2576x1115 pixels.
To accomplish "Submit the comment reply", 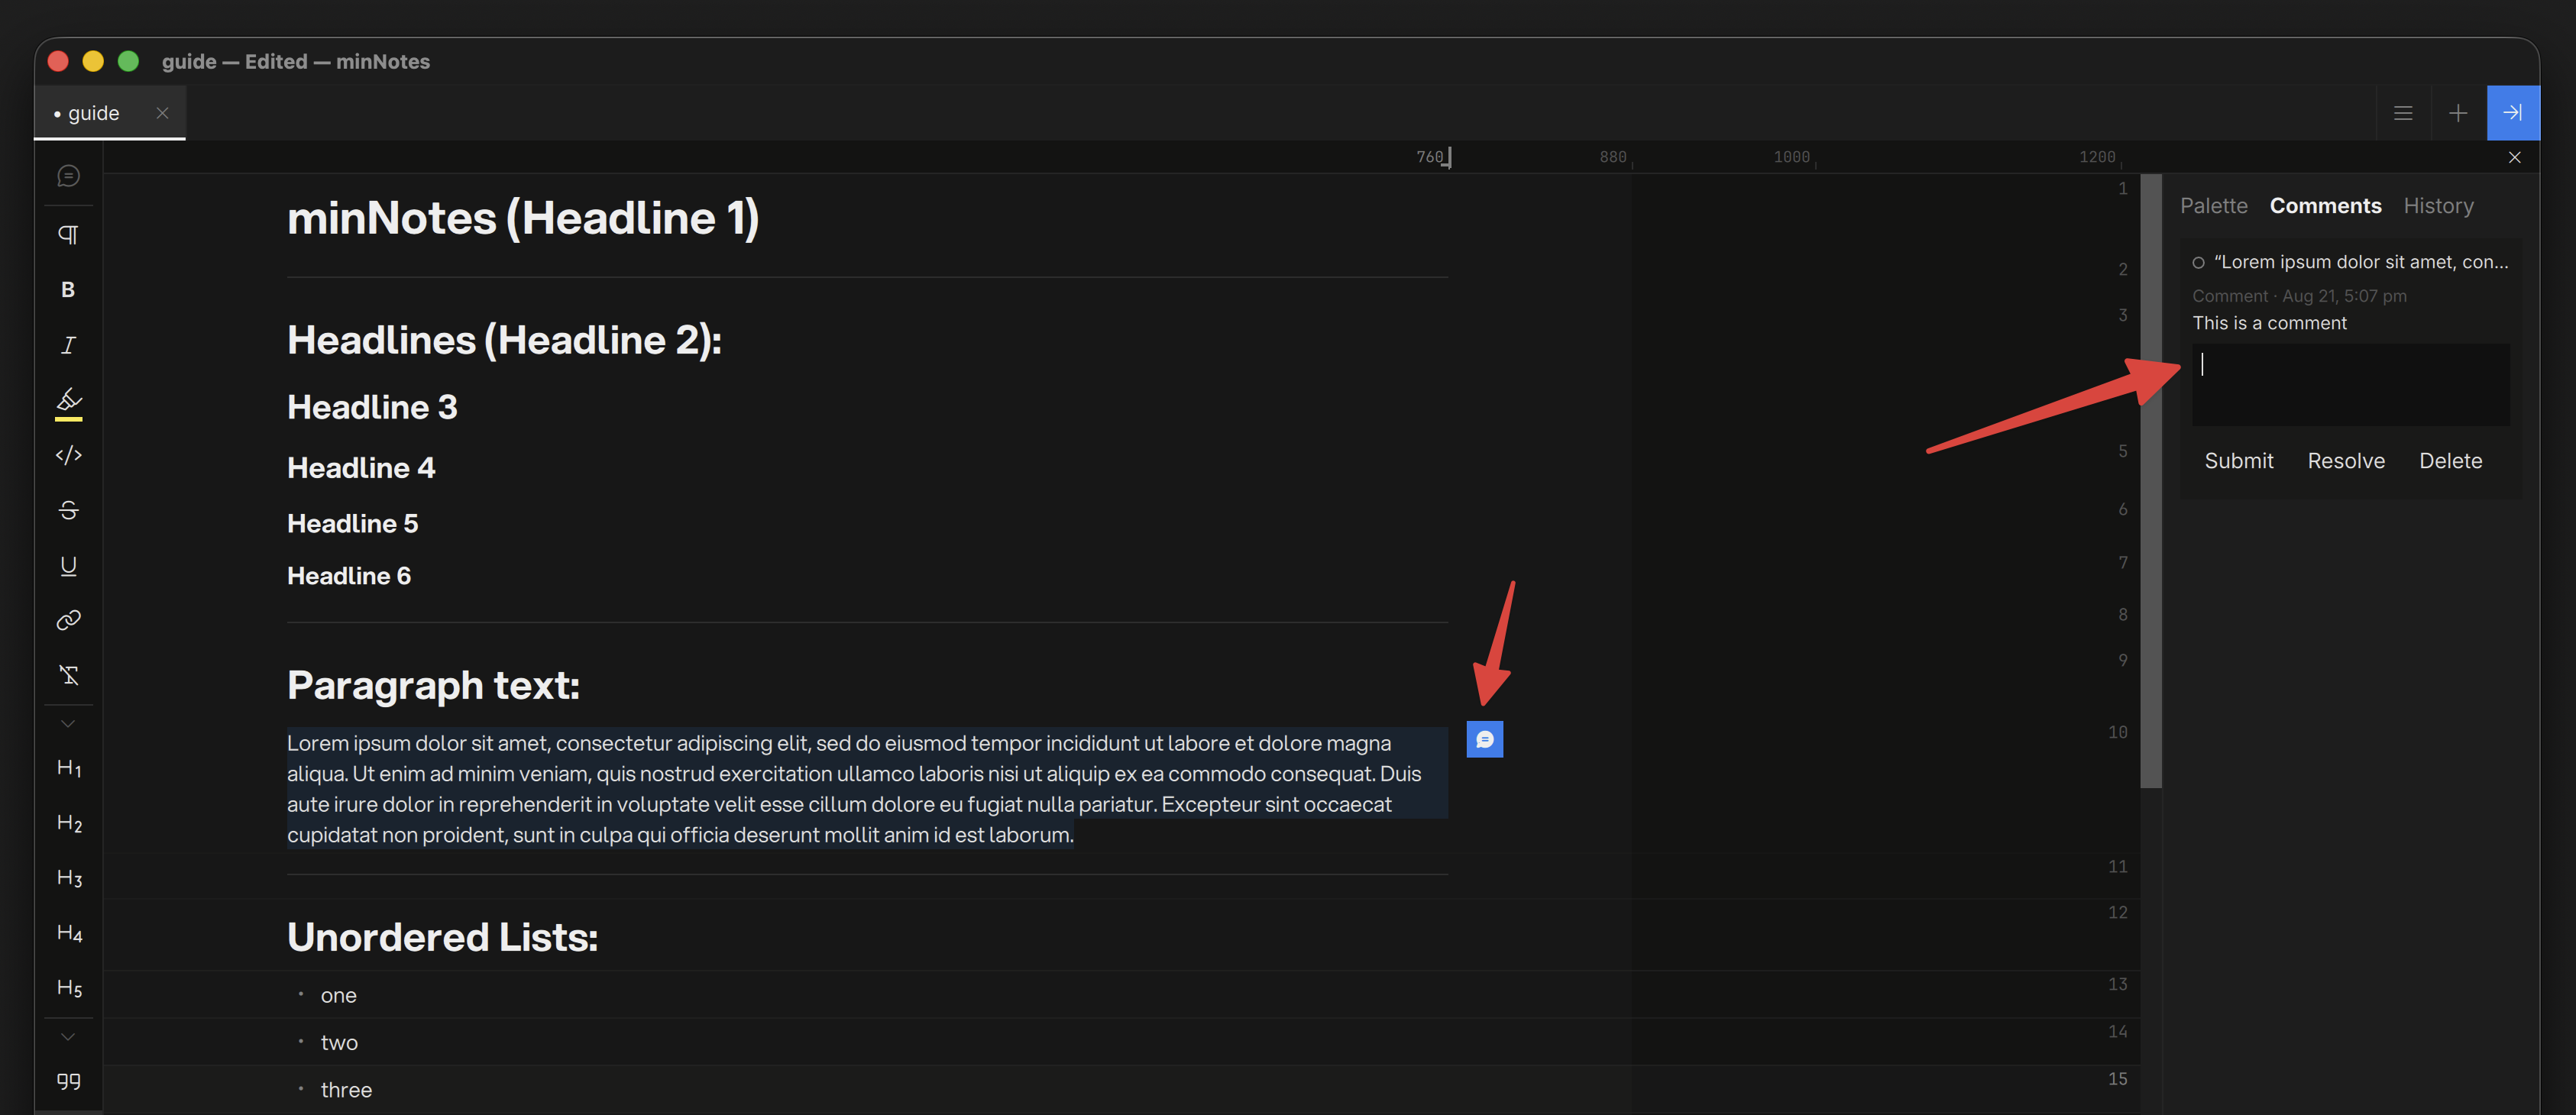I will (x=2238, y=460).
